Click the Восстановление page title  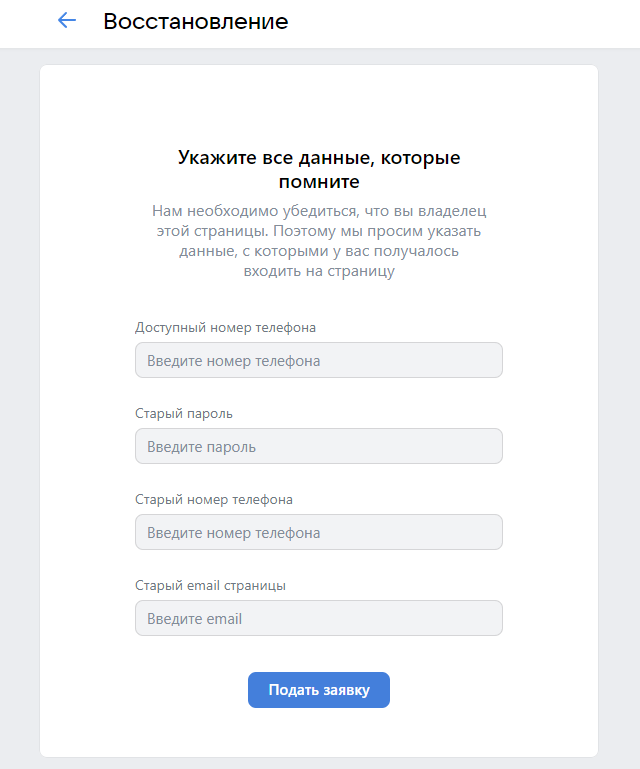click(x=195, y=21)
